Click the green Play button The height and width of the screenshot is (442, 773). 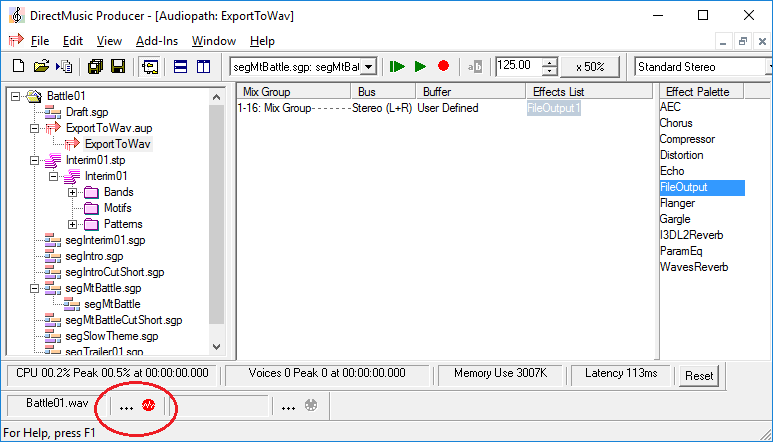420,66
